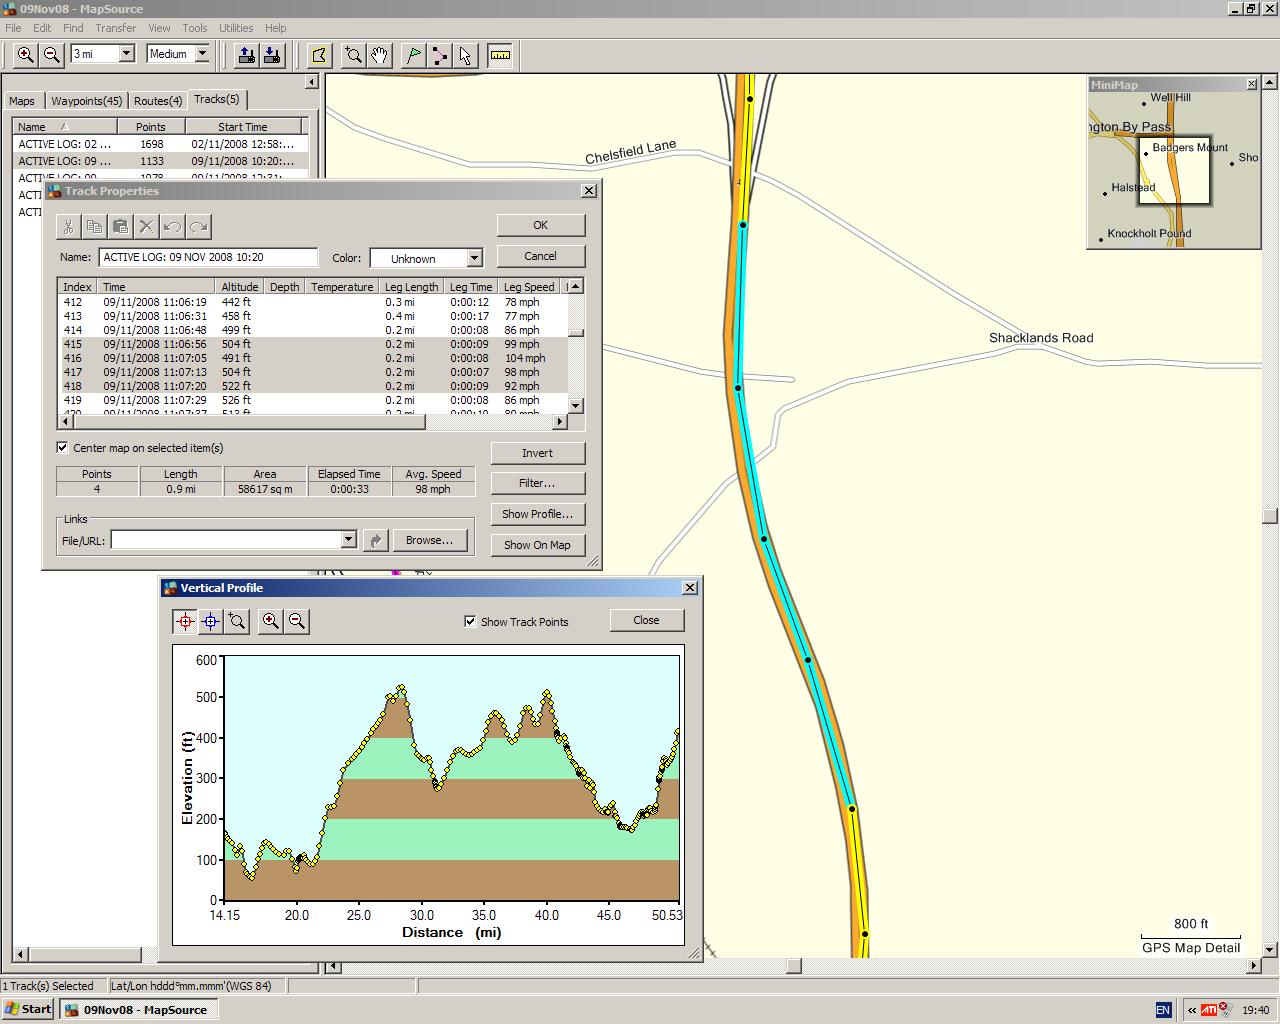Screen dimensions: 1280x1024
Task: Click Copy icon in Track Properties
Action: [94, 226]
